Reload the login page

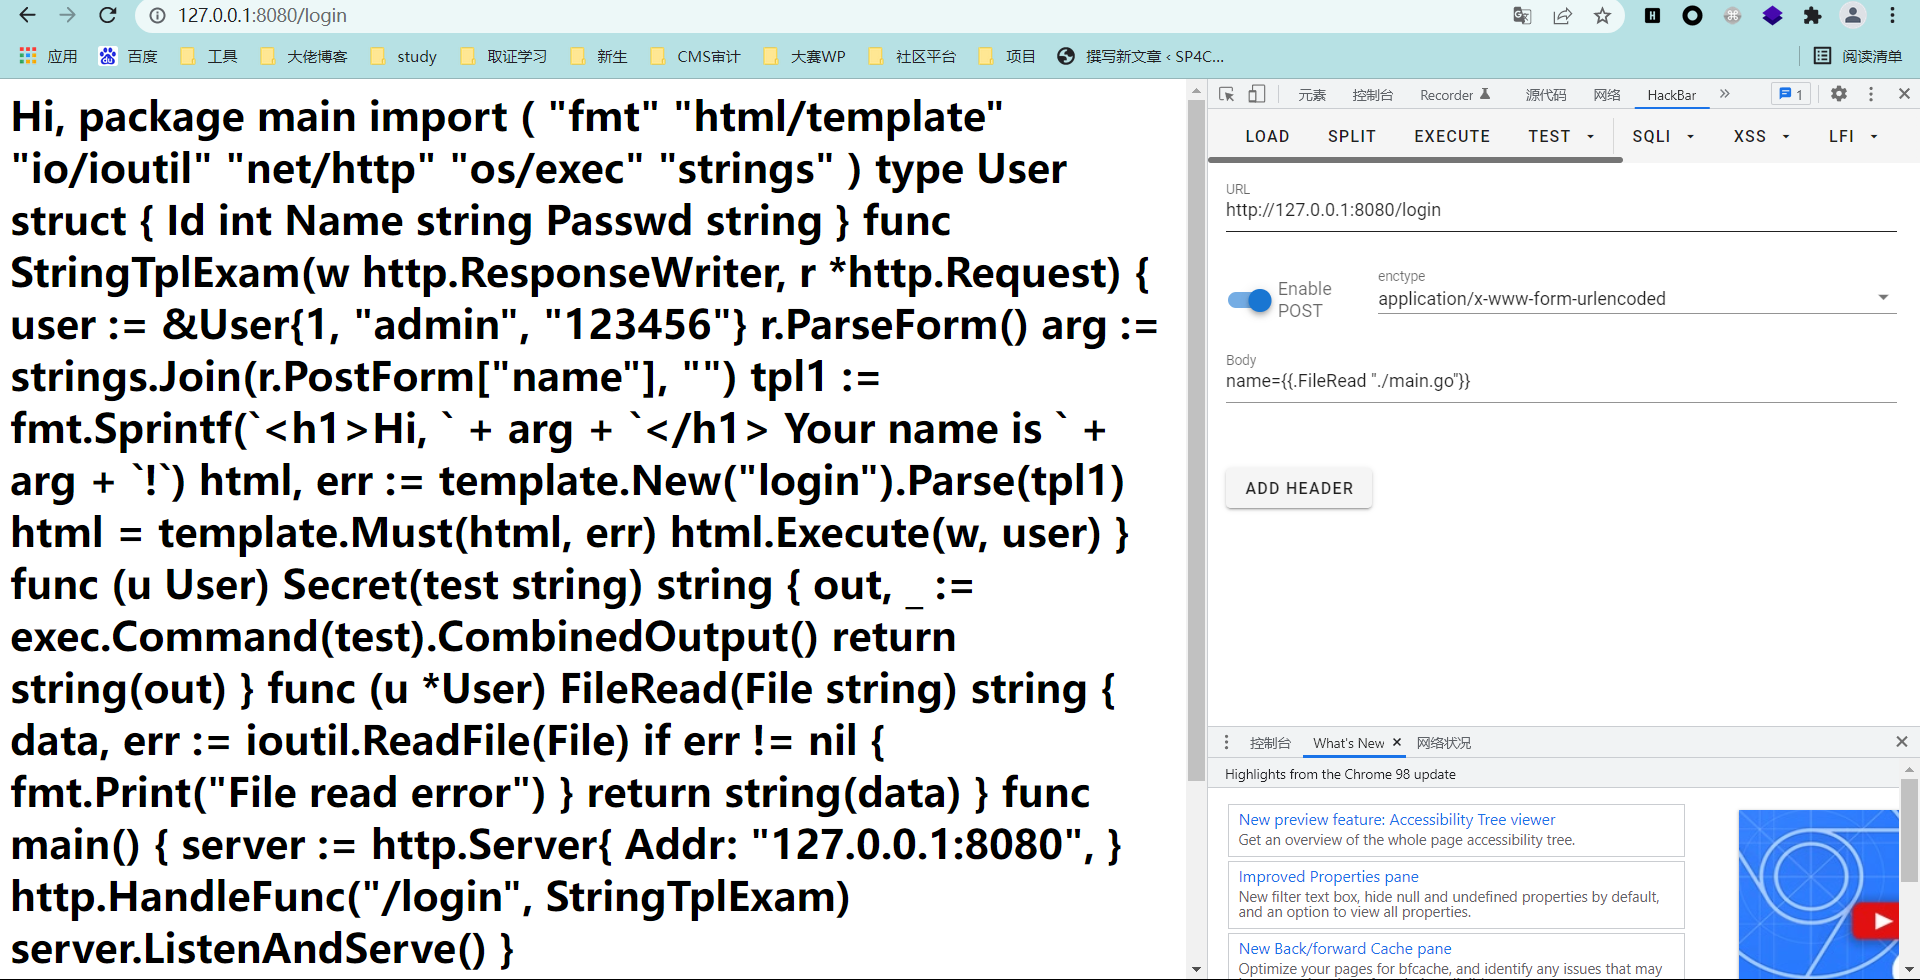coord(108,15)
